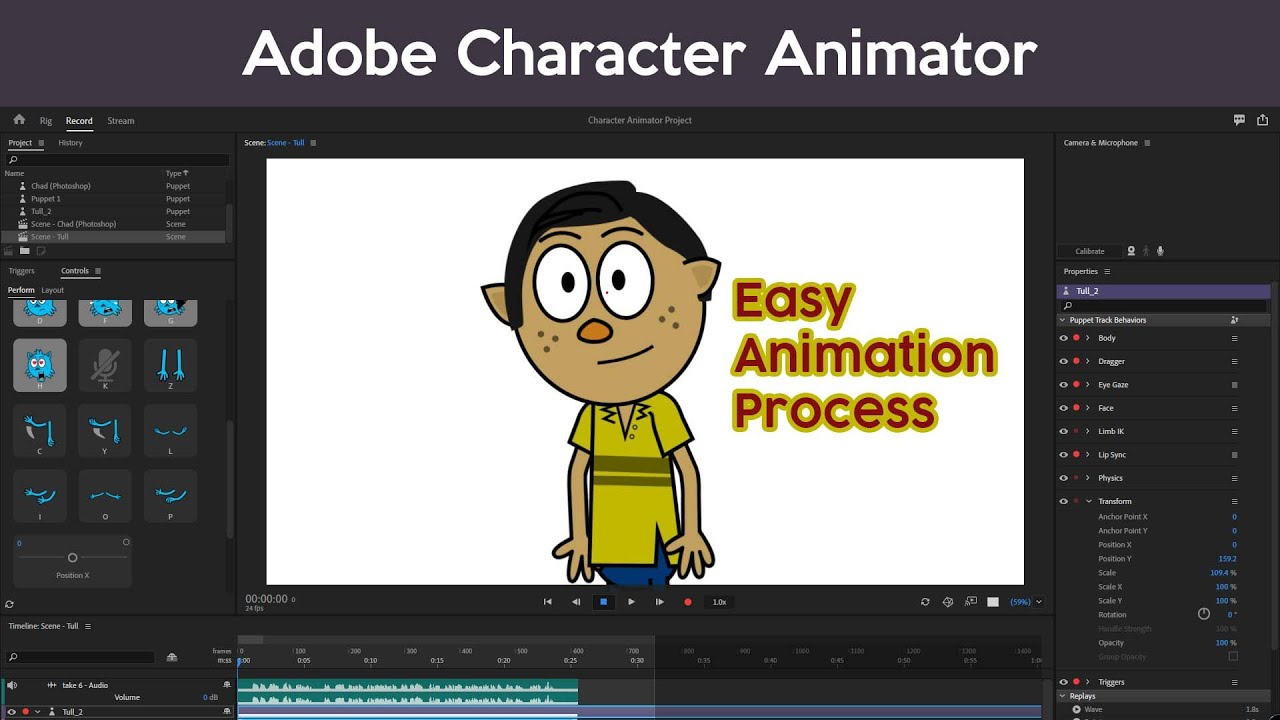The height and width of the screenshot is (720, 1280).
Task: Click the Rotation dial control
Action: (1204, 614)
